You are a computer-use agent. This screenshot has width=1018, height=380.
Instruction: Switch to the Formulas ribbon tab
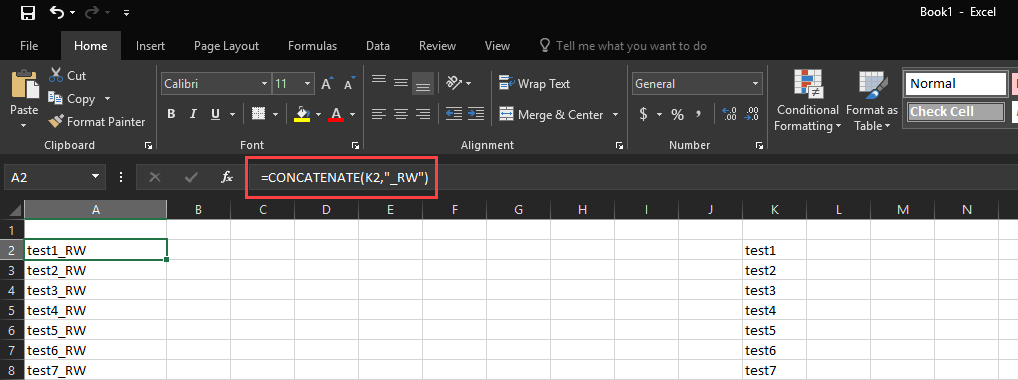[312, 46]
